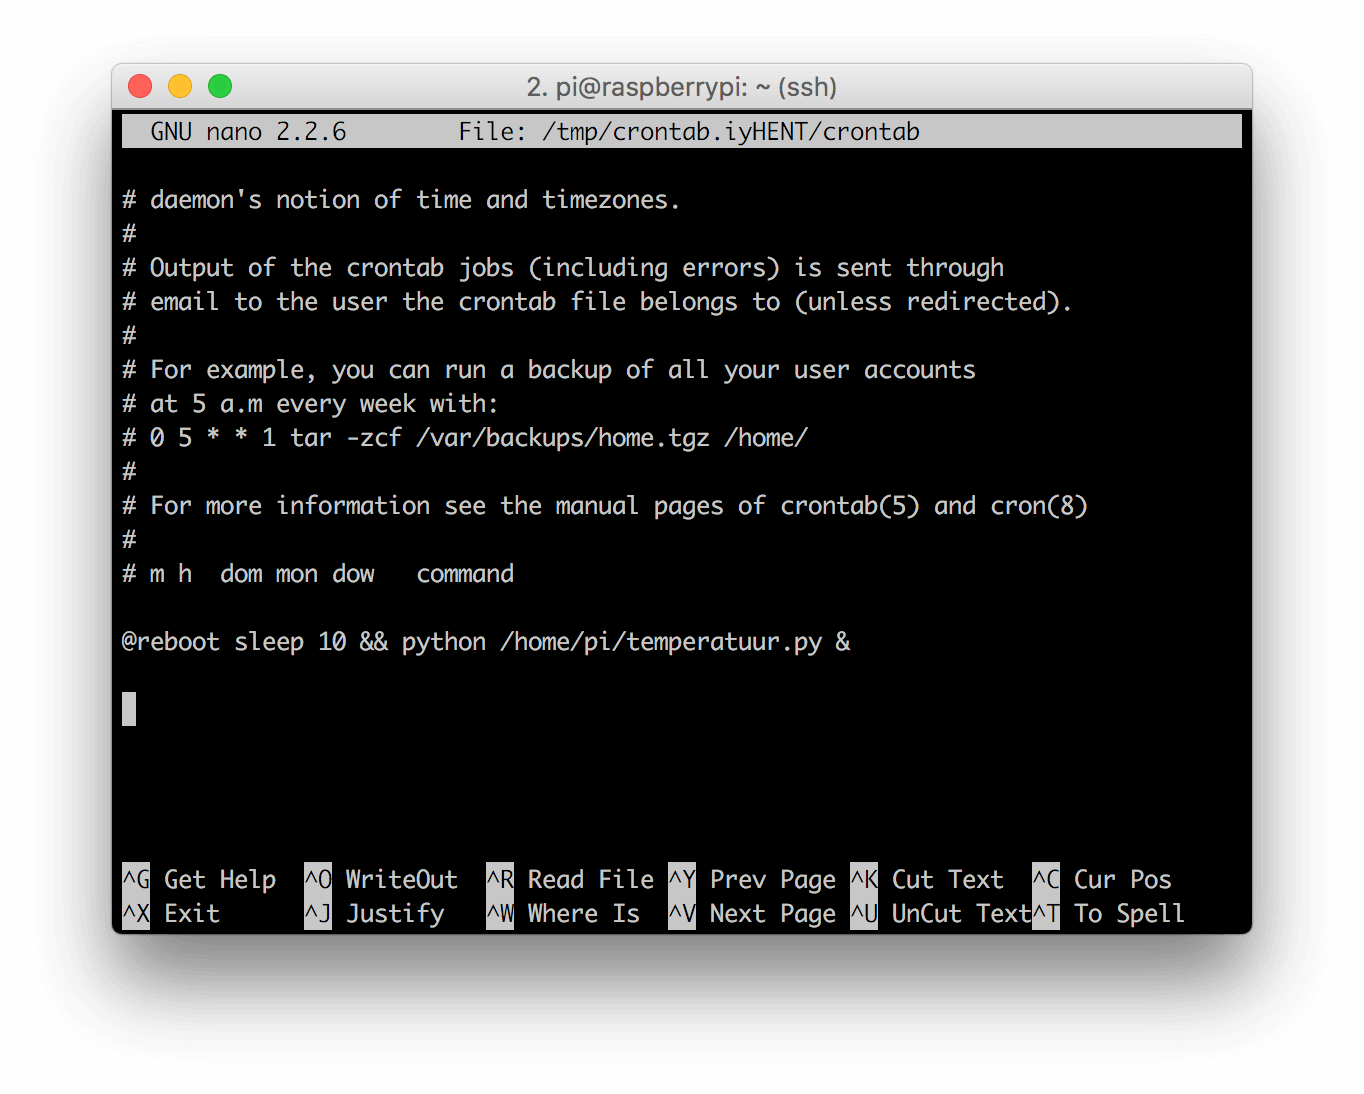Search the file via Where Is
The height and width of the screenshot is (1094, 1364).
(x=583, y=913)
